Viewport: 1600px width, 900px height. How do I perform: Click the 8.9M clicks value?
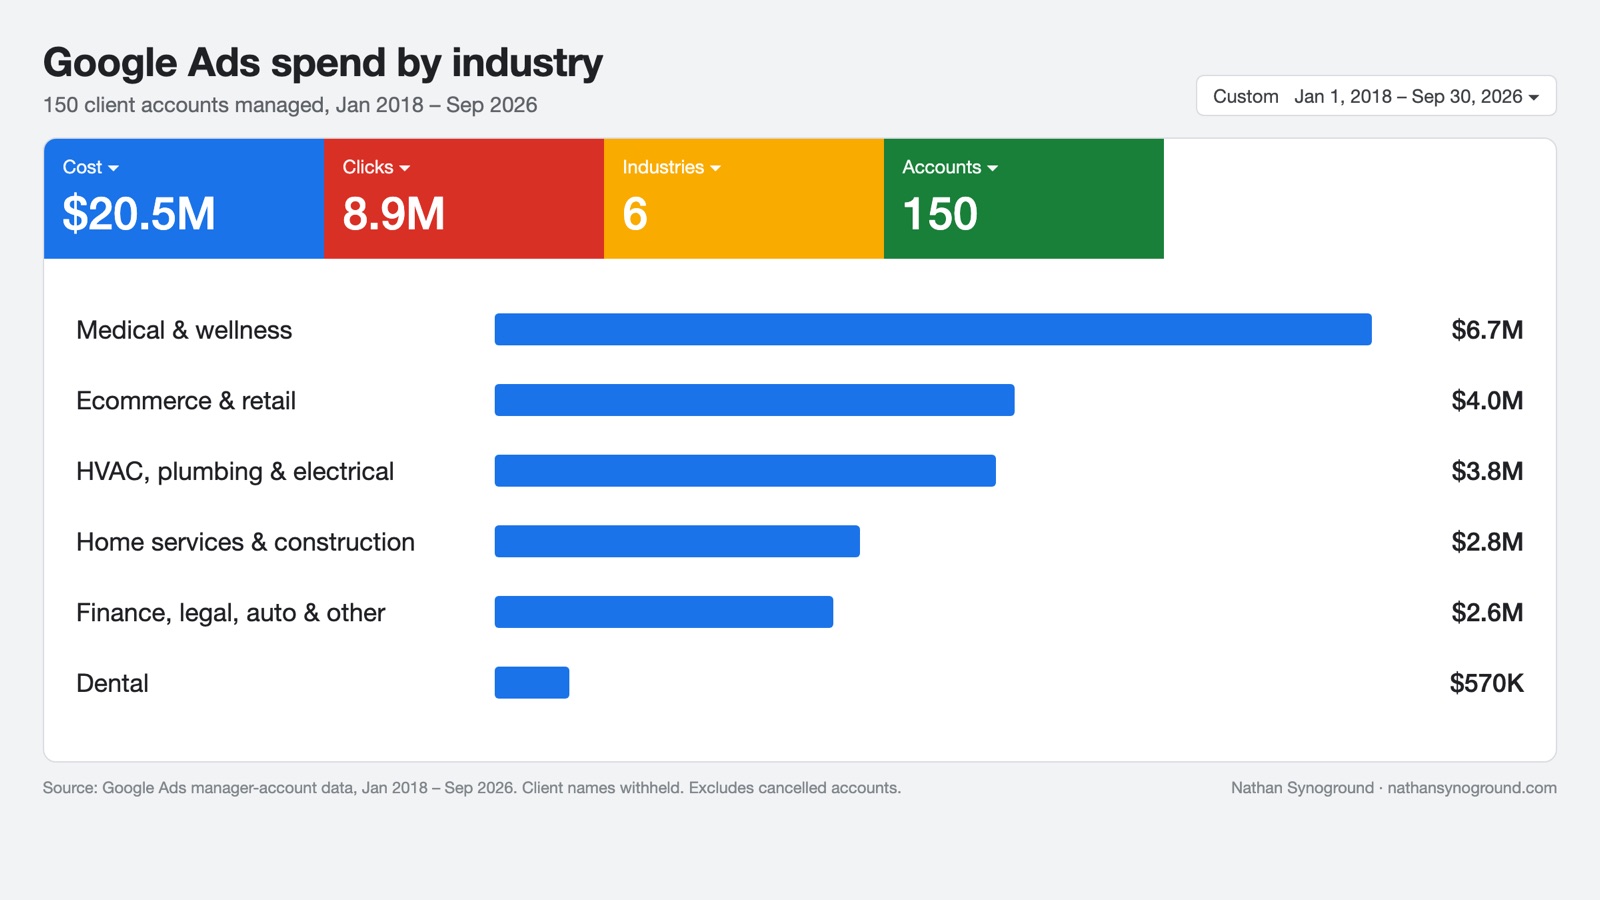tap(393, 214)
